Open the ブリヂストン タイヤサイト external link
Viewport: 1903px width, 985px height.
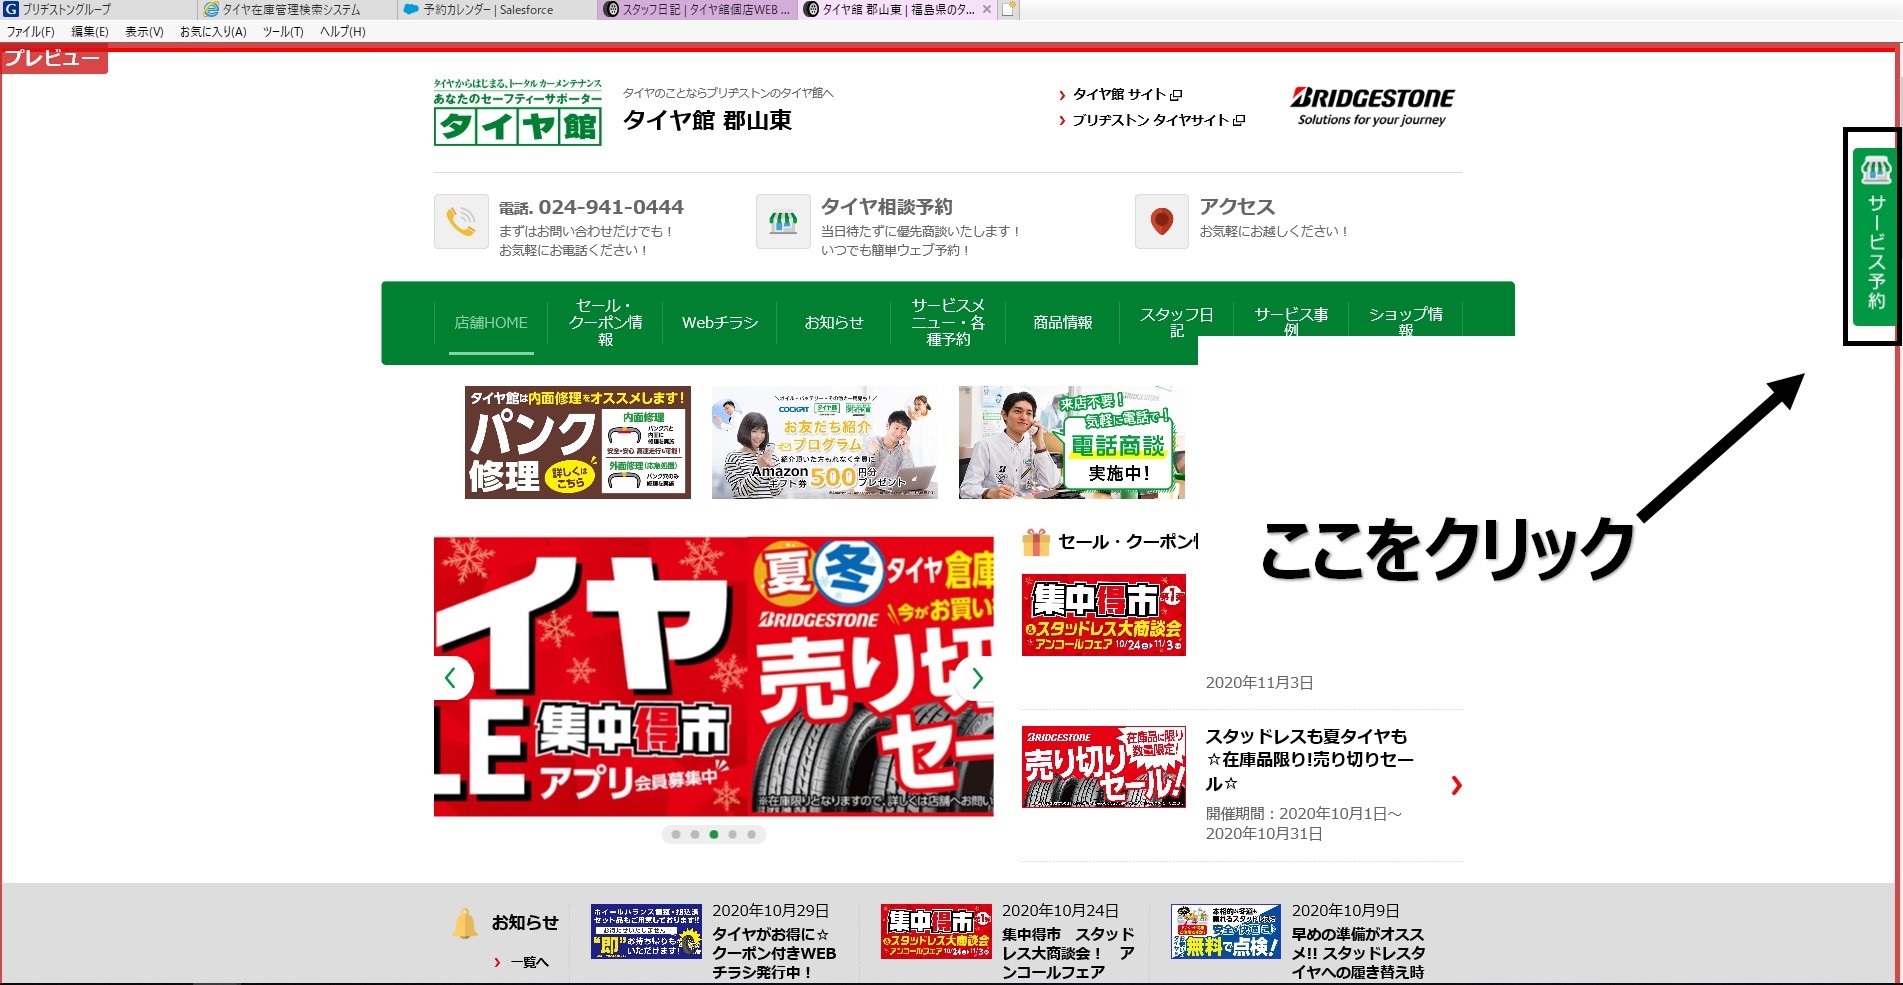click(x=1151, y=120)
